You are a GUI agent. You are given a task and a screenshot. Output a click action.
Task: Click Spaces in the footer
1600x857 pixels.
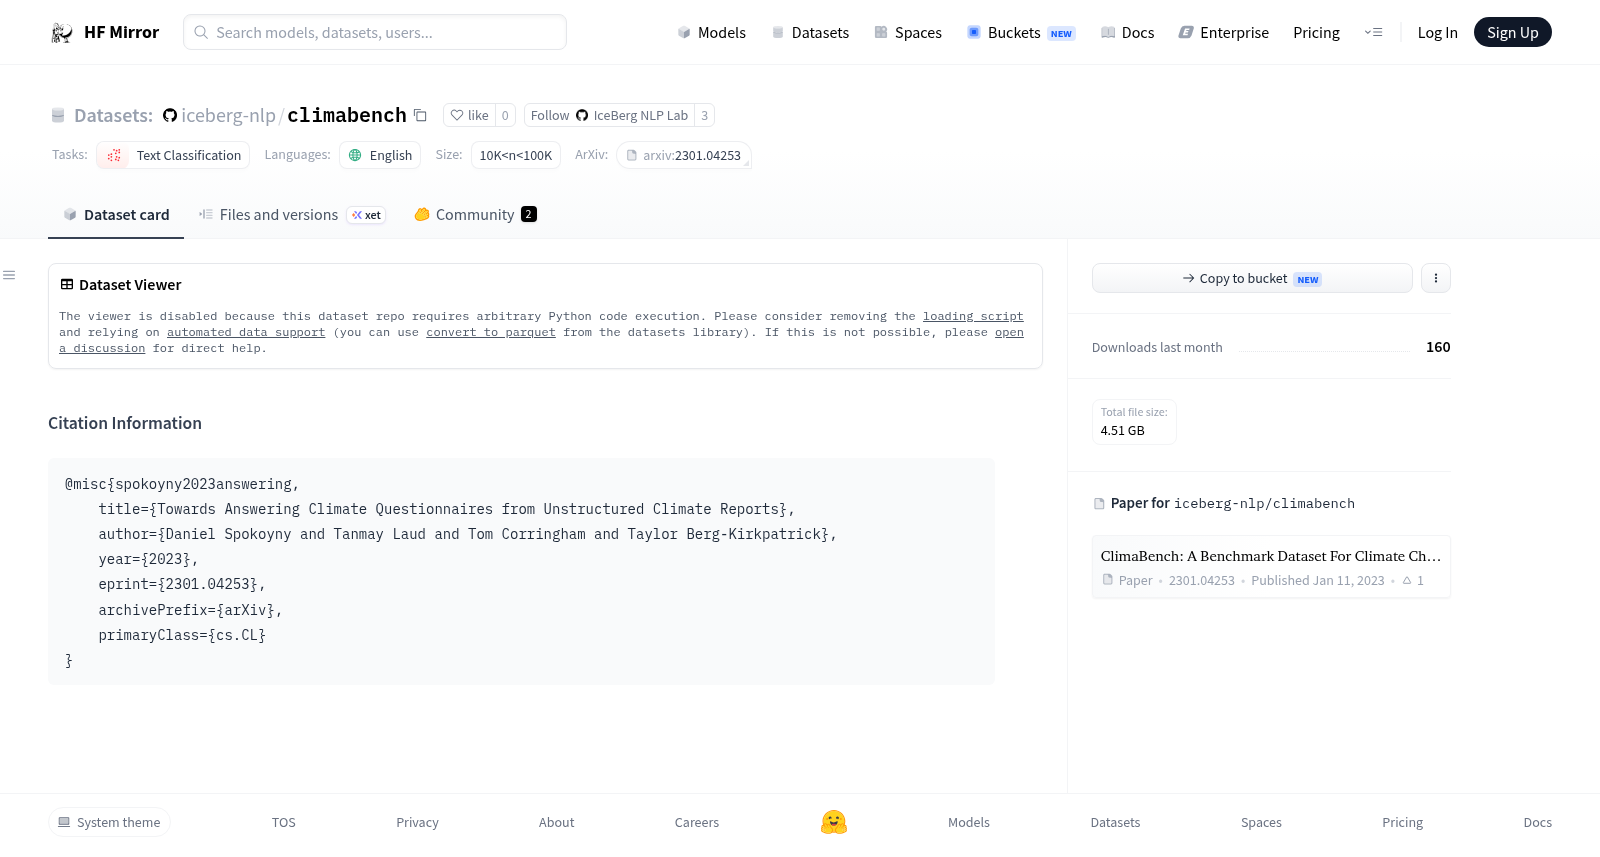pos(1261,822)
